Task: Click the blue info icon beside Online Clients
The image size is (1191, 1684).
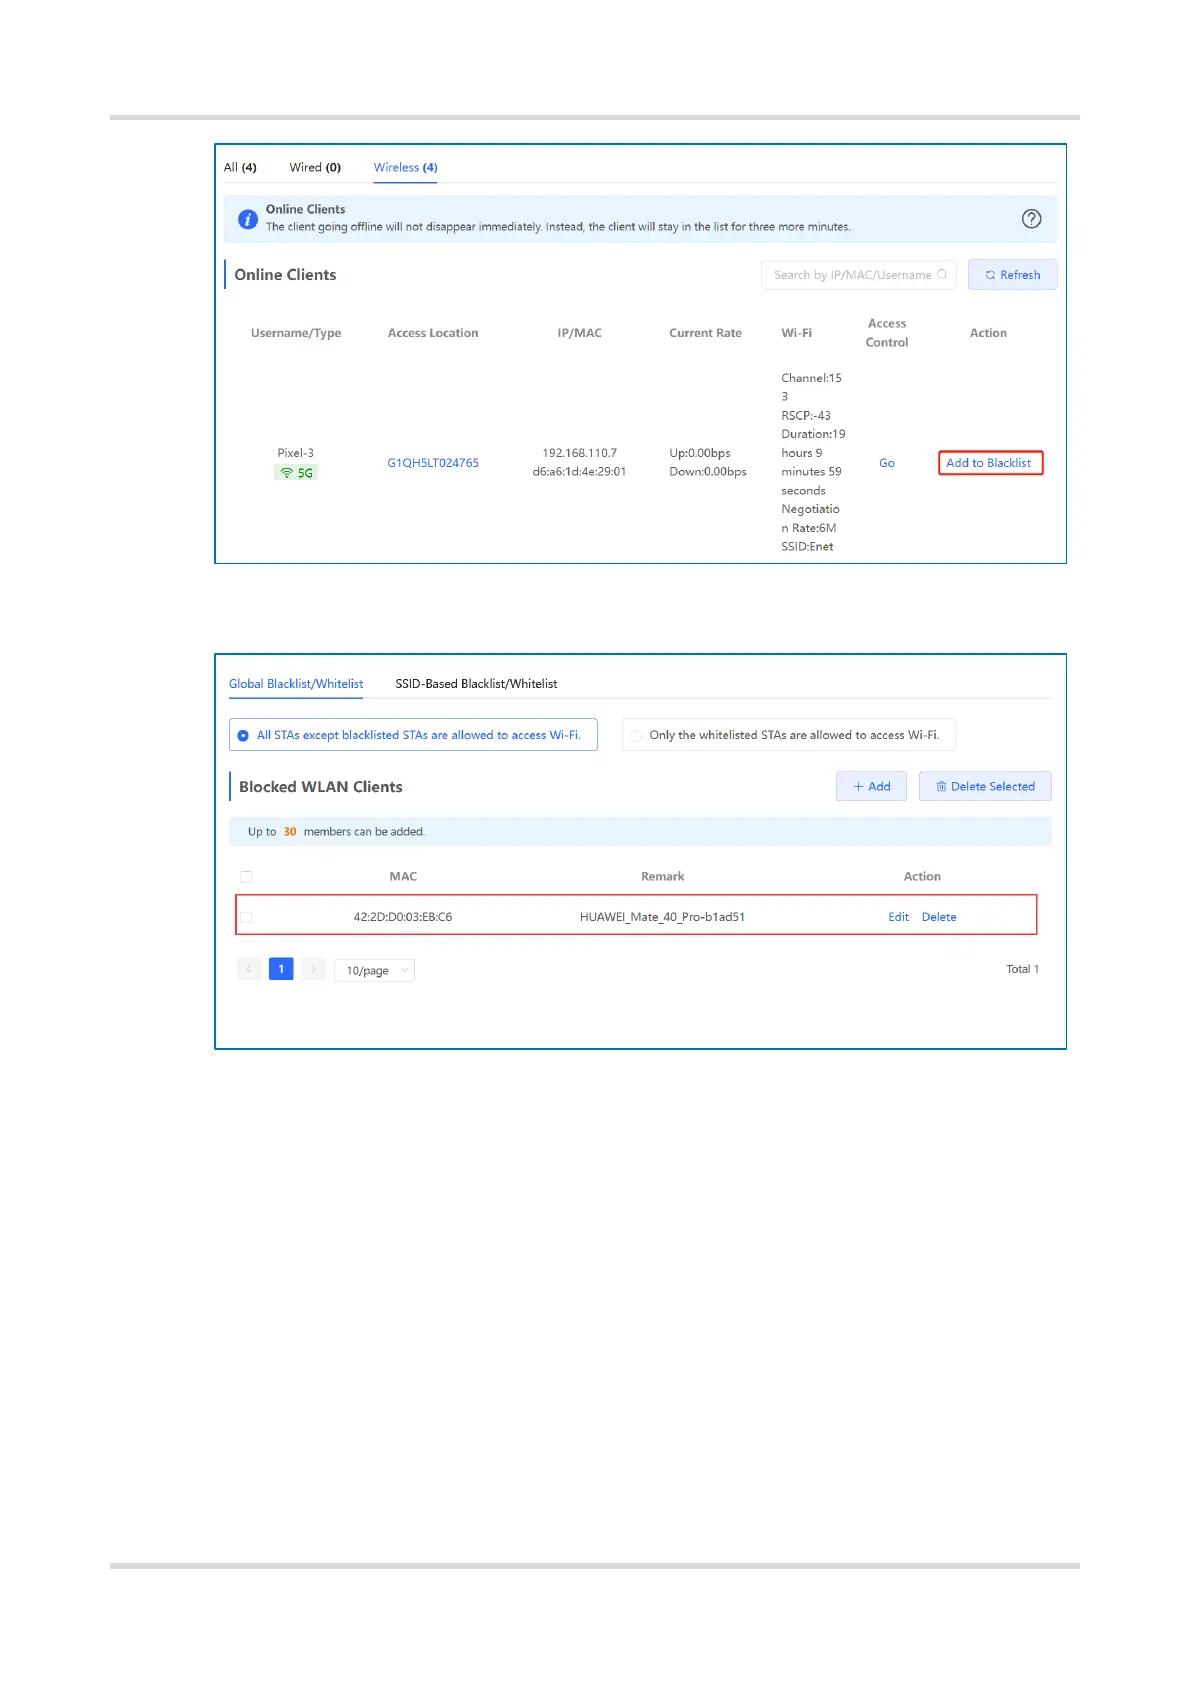Action: point(248,219)
